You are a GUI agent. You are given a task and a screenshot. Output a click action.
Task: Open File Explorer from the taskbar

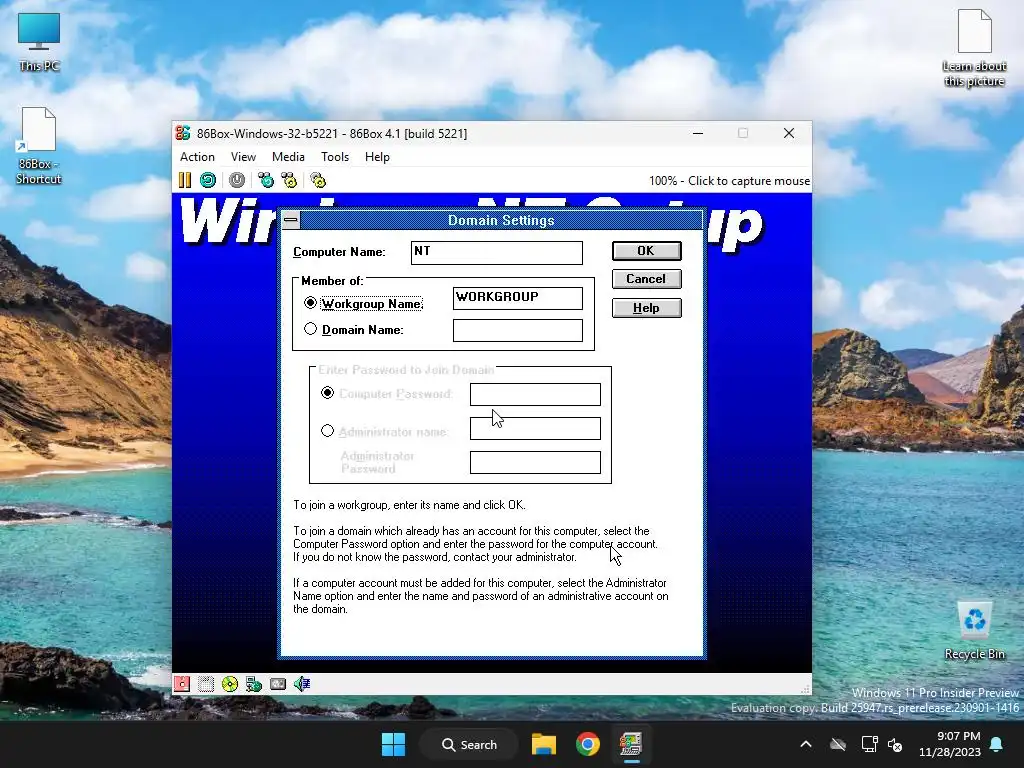[x=543, y=744]
